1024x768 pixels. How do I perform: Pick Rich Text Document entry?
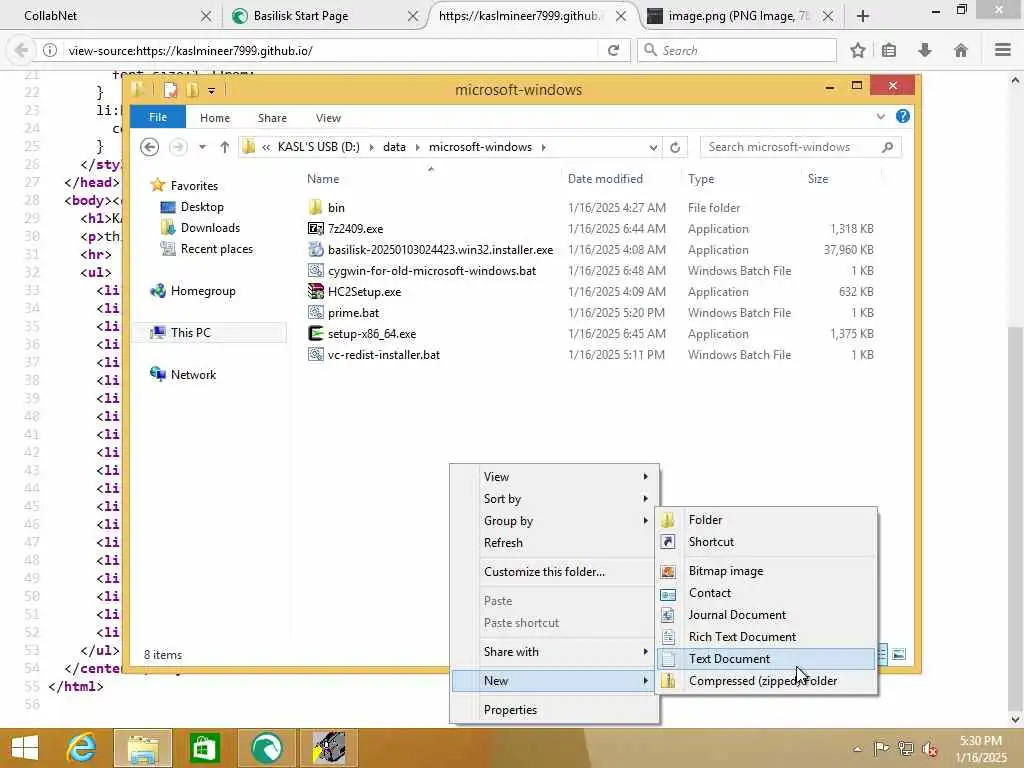(765, 637)
